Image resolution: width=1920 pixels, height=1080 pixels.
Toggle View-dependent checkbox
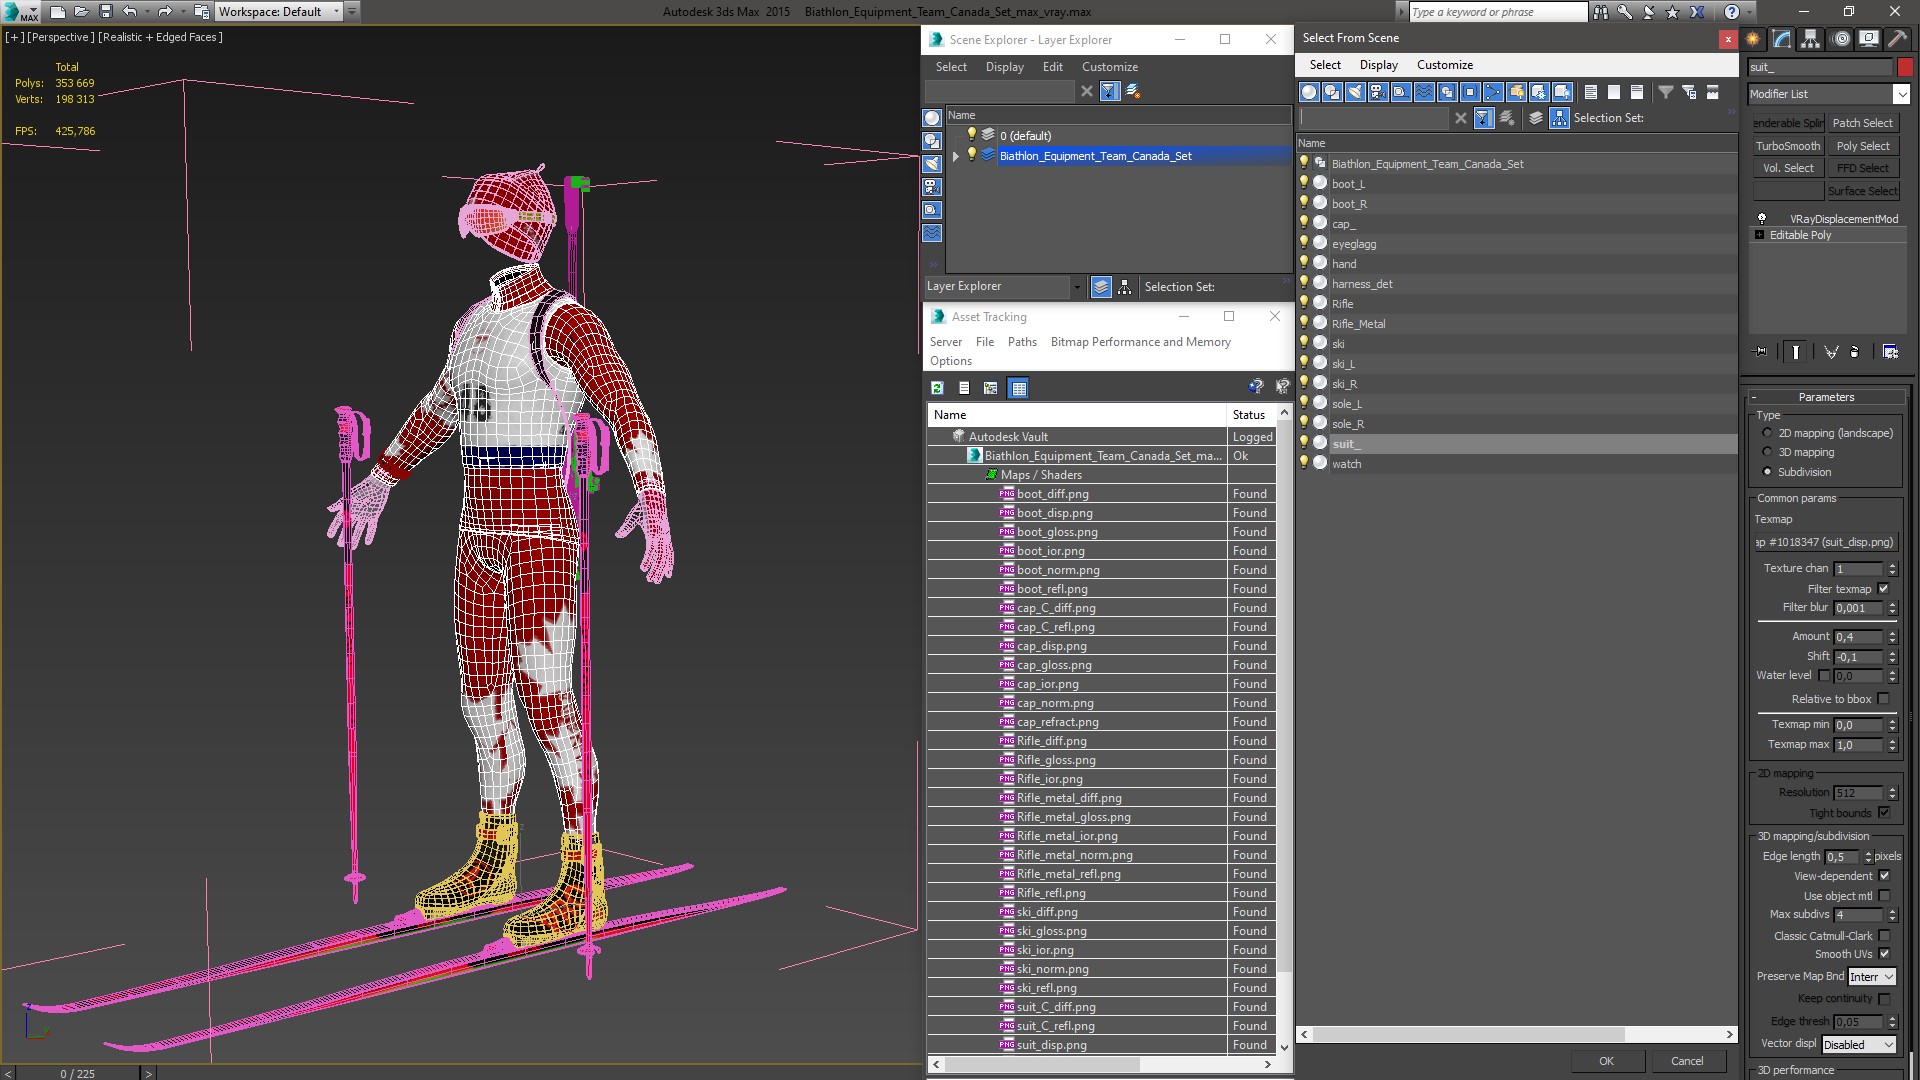point(1884,876)
